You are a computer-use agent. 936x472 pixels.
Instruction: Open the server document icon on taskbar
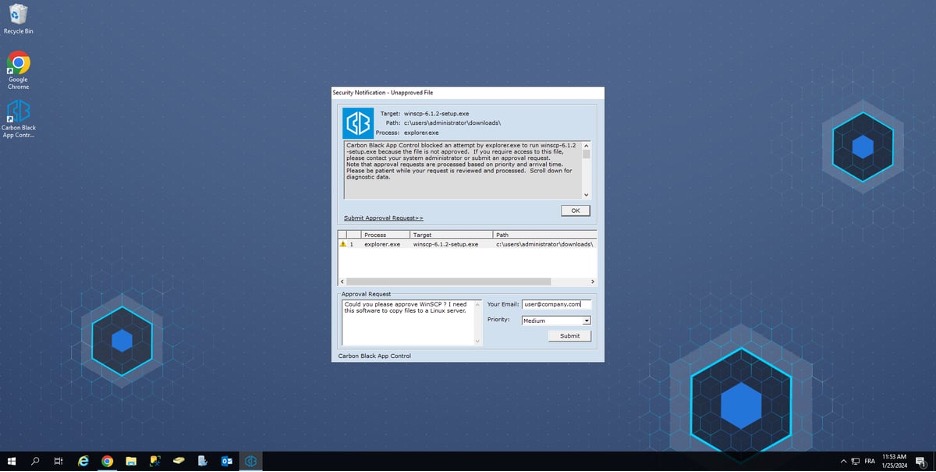pyautogui.click(x=203, y=461)
